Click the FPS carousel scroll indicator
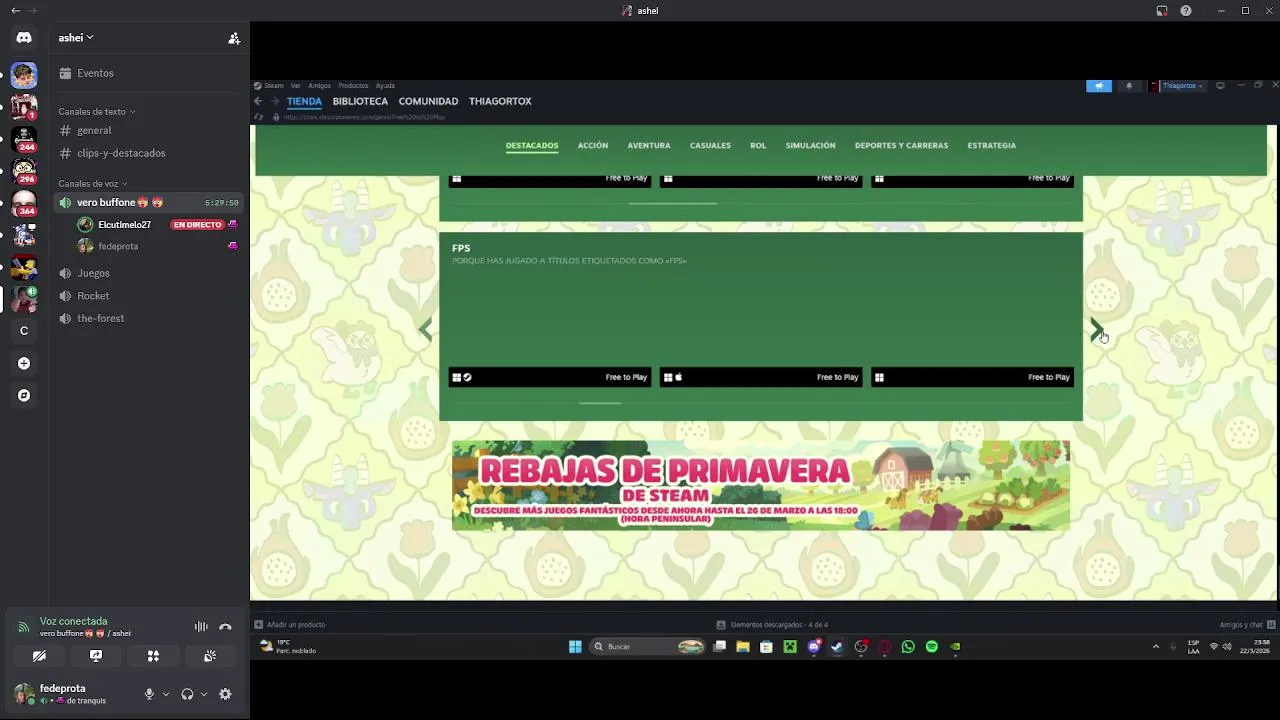This screenshot has height=720, width=1280. point(600,403)
